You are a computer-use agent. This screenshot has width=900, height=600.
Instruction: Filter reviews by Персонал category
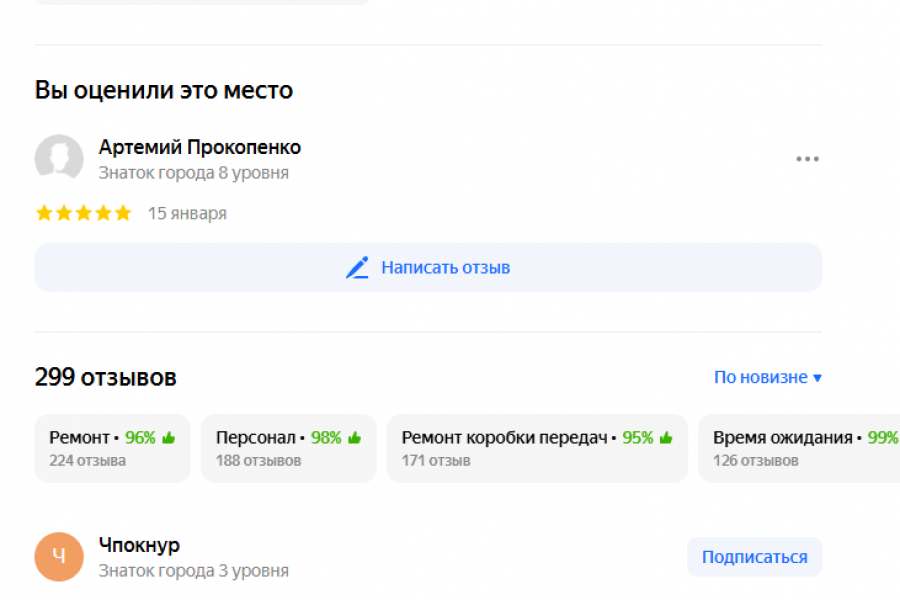click(x=288, y=448)
